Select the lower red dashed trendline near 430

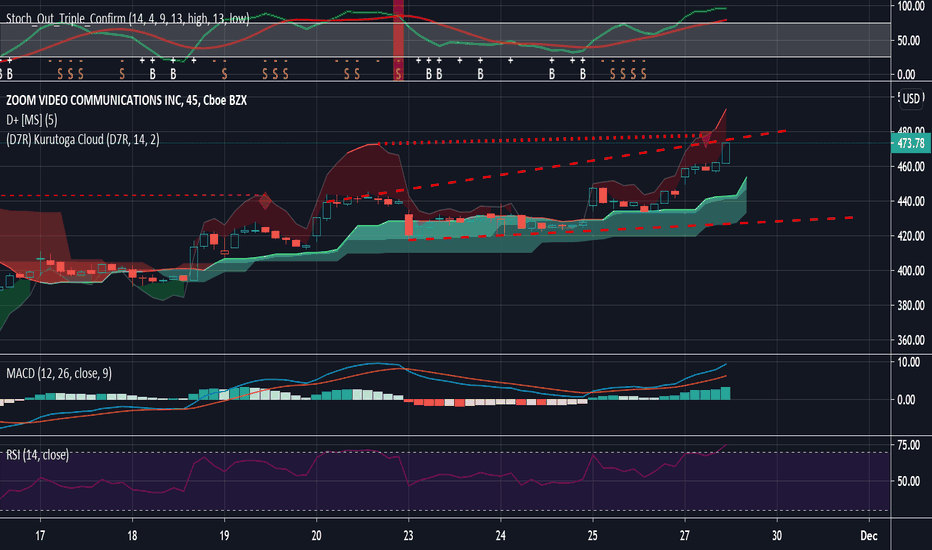(630, 228)
